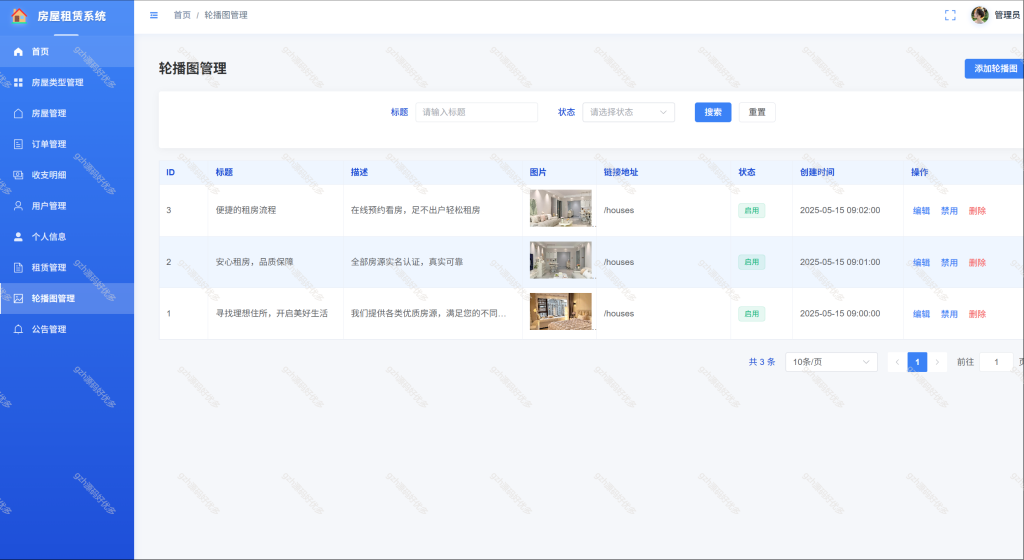Toggle fullscreen mode icon

click(x=950, y=15)
